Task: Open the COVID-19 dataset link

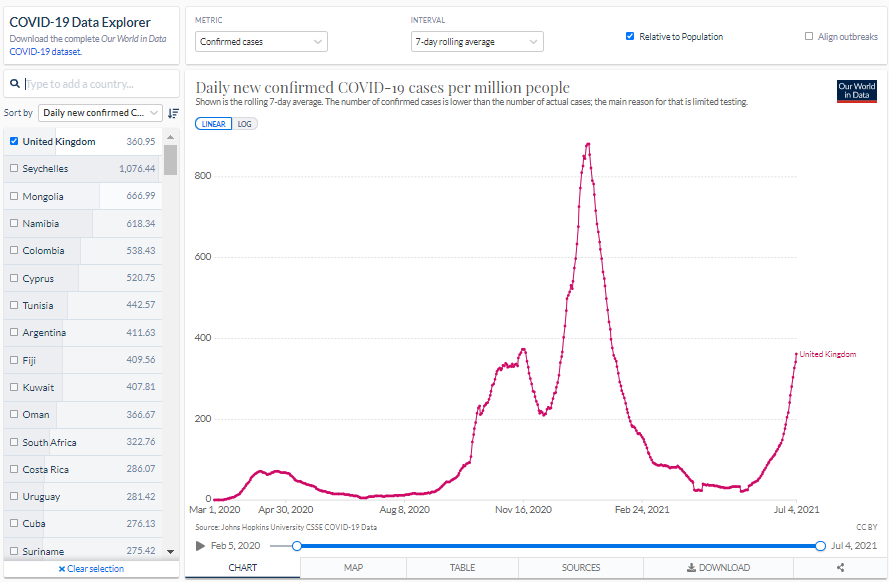Action: point(45,52)
